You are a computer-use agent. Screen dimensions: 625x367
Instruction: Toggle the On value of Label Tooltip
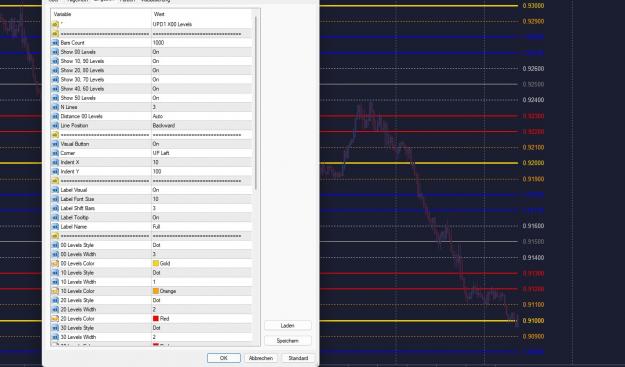(156, 217)
